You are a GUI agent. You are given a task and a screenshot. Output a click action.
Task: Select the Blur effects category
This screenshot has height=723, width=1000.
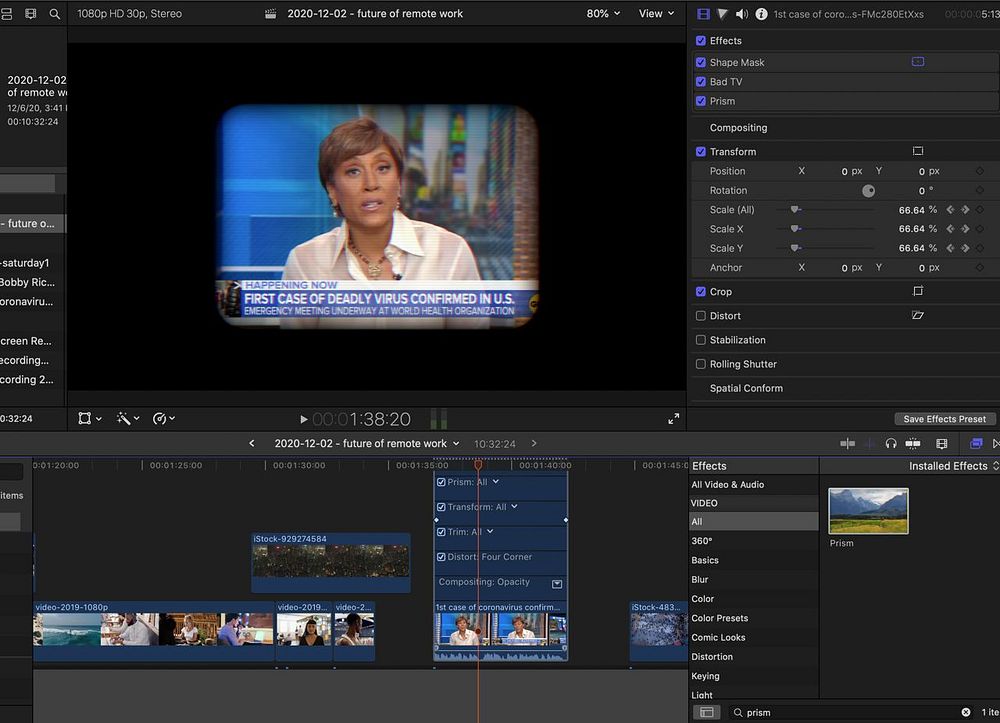[x=700, y=580]
